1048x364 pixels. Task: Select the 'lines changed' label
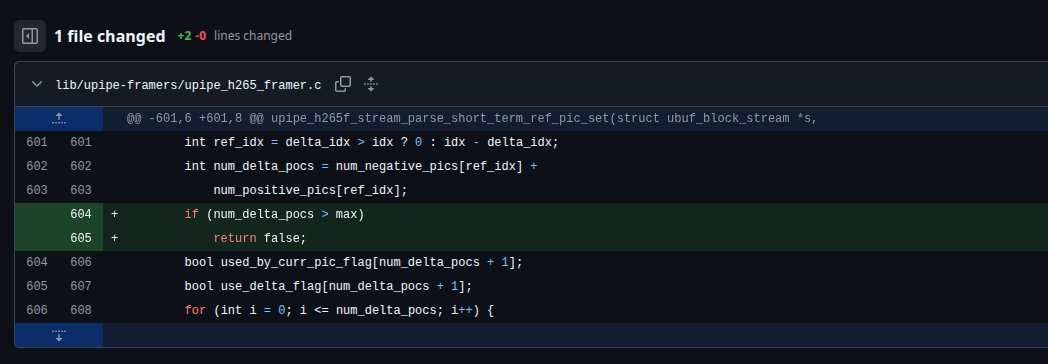click(x=253, y=36)
